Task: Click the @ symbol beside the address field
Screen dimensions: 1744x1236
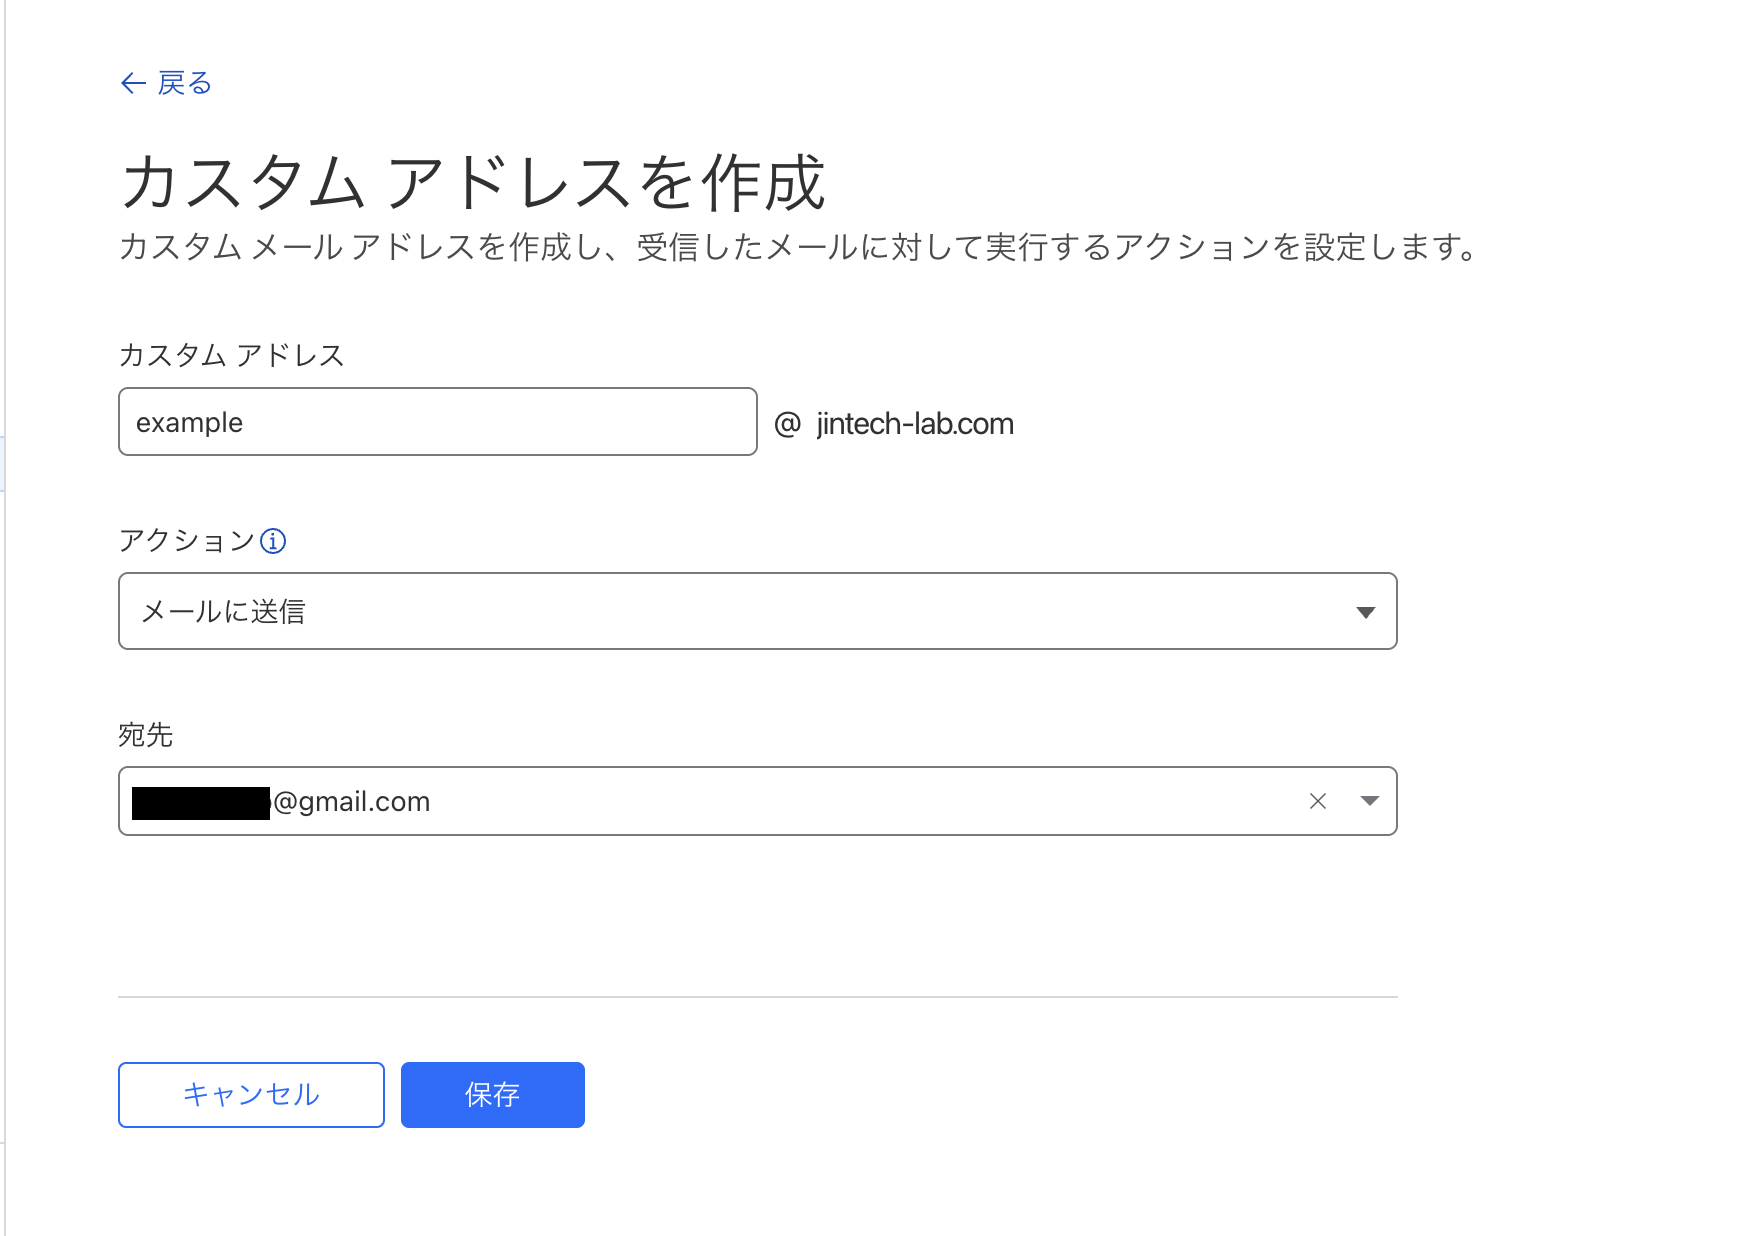Action: tap(787, 424)
